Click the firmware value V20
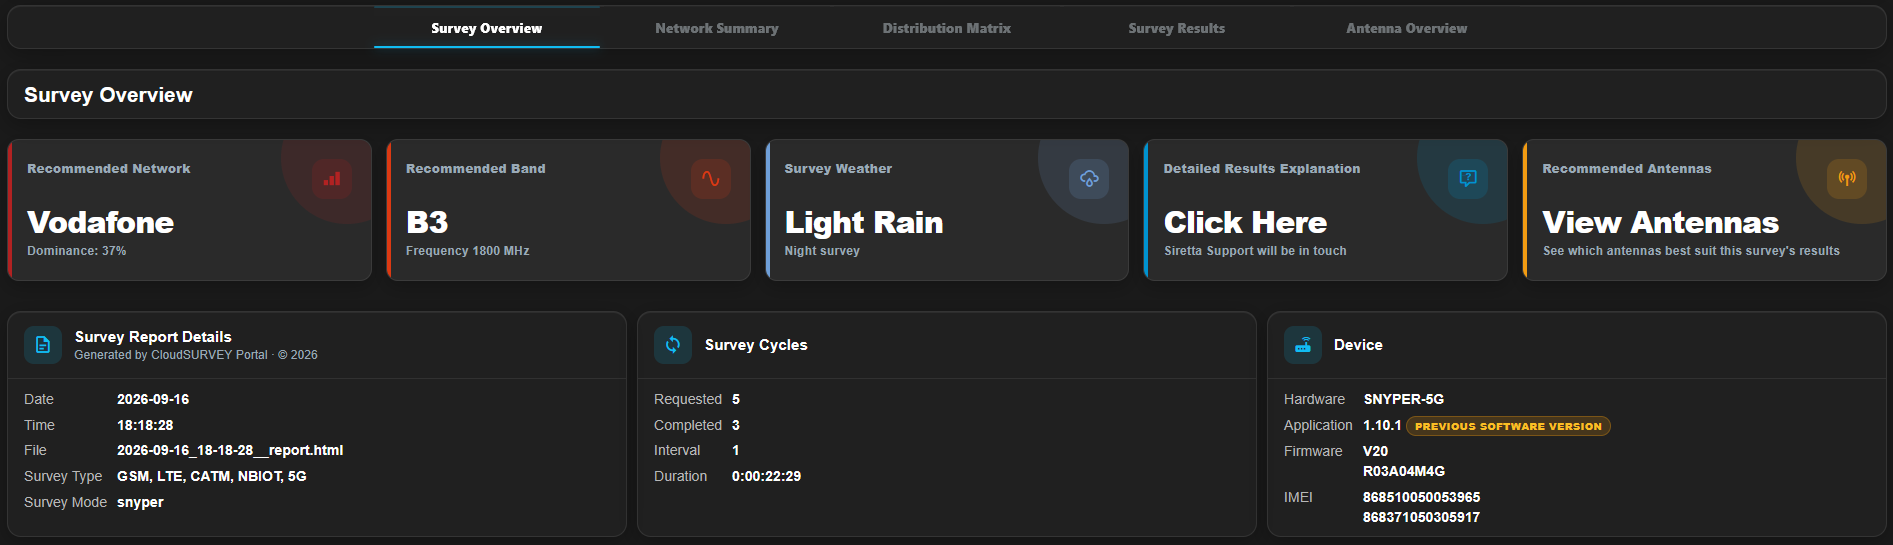This screenshot has height=545, width=1893. click(x=1375, y=451)
